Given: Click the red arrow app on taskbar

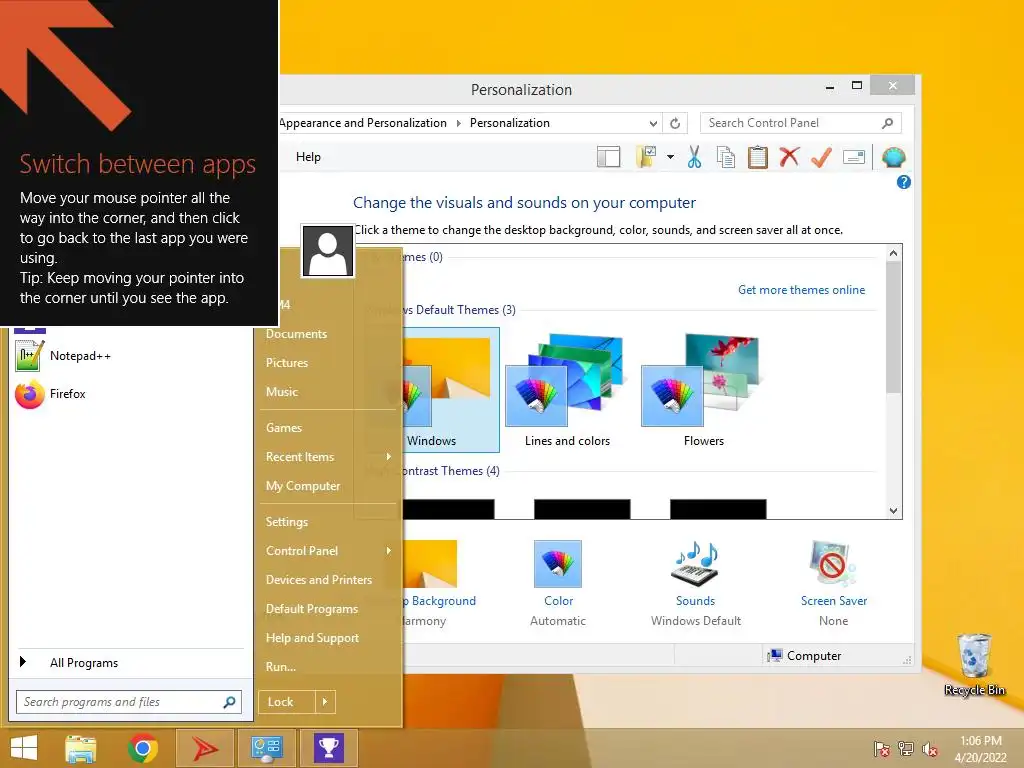Looking at the screenshot, I should 205,748.
